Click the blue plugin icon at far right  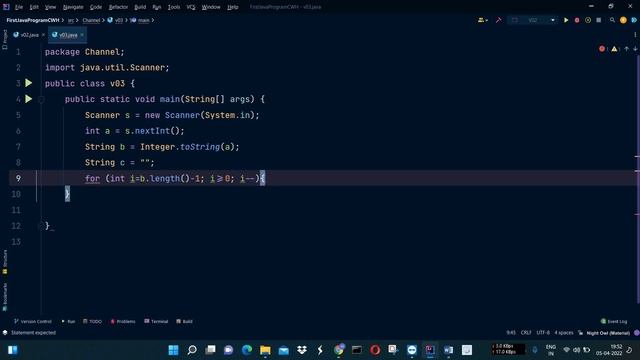(x=634, y=20)
